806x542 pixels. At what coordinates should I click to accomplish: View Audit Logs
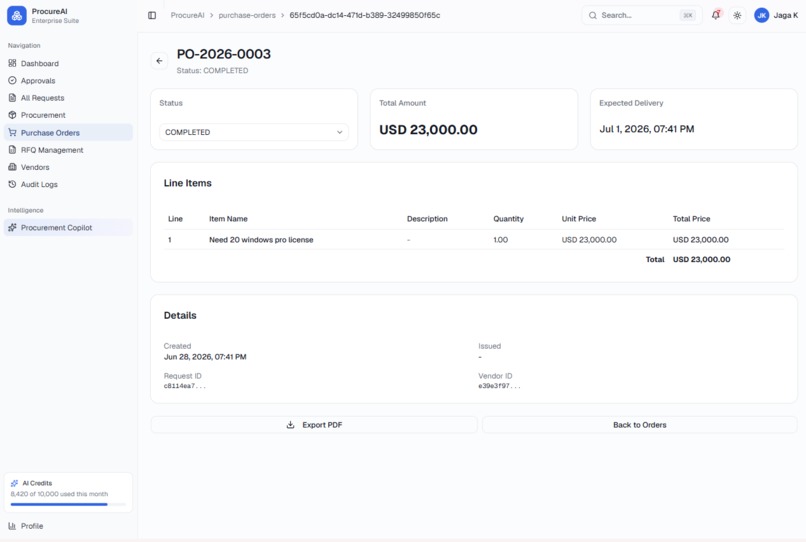click(68, 185)
